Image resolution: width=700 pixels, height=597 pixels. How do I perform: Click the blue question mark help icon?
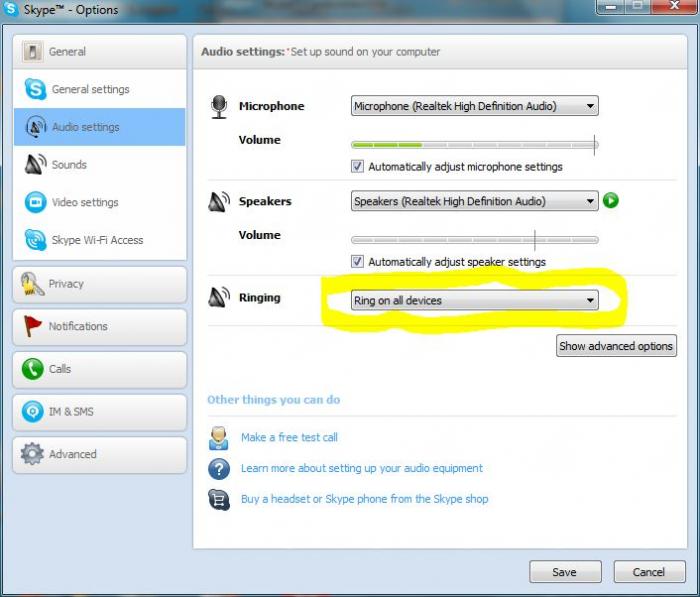point(219,469)
